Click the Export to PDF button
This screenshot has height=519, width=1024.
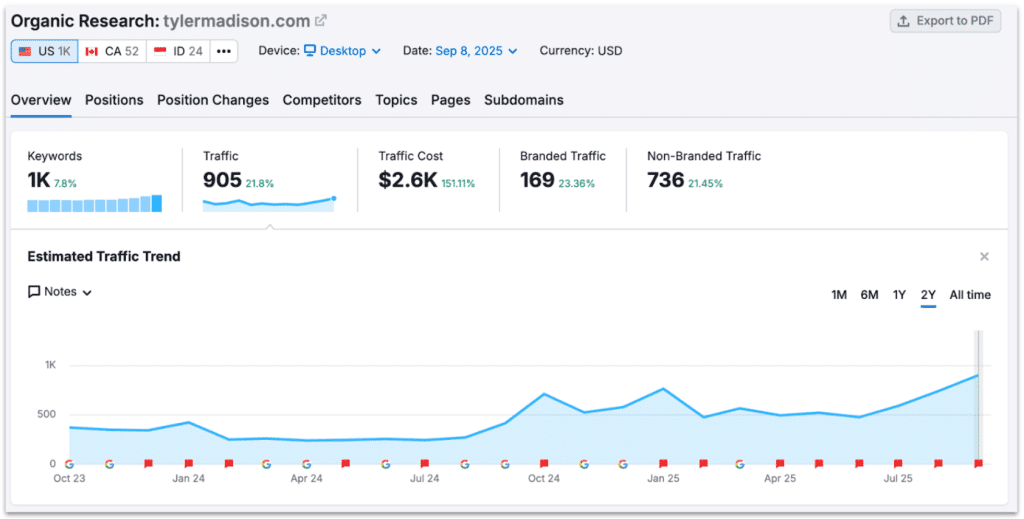(945, 21)
